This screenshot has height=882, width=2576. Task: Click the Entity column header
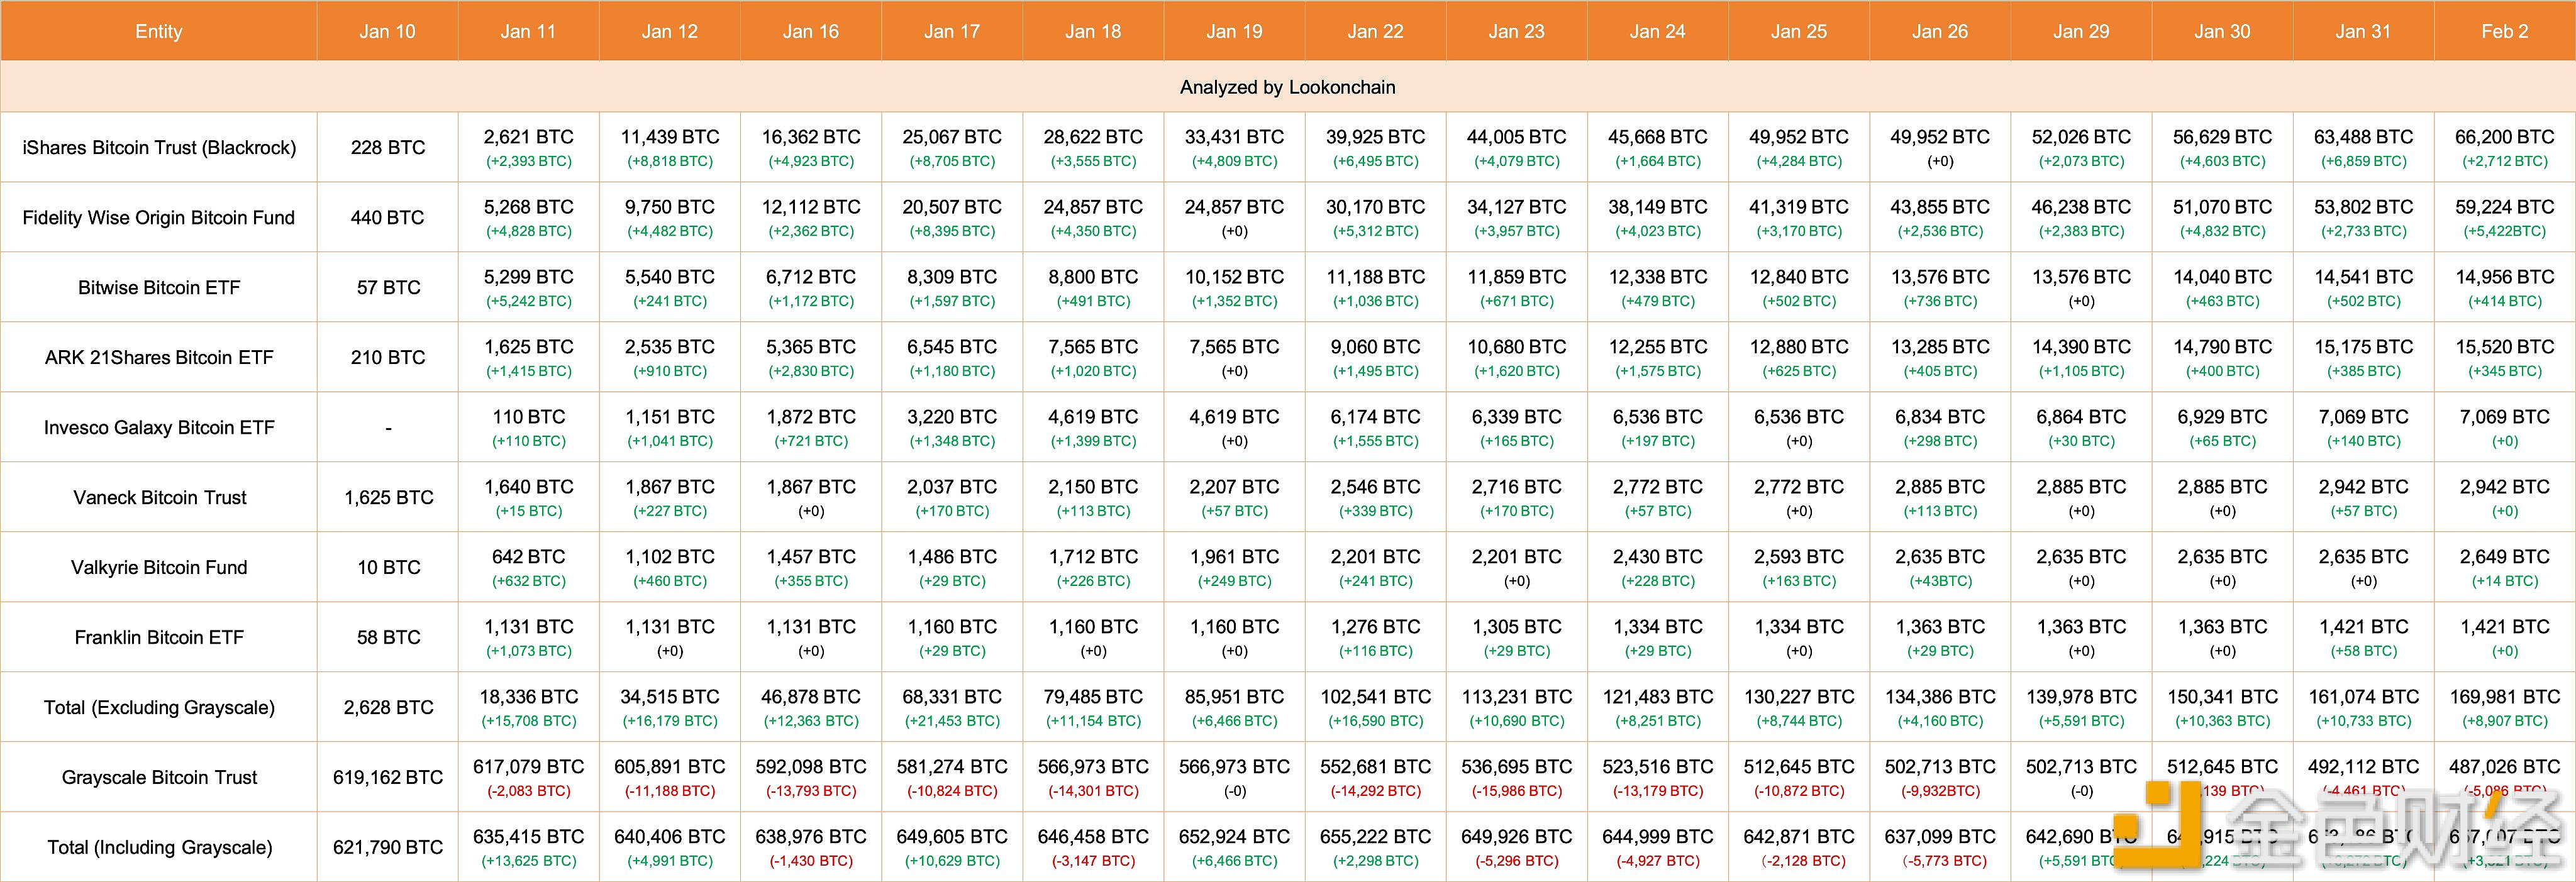[159, 31]
